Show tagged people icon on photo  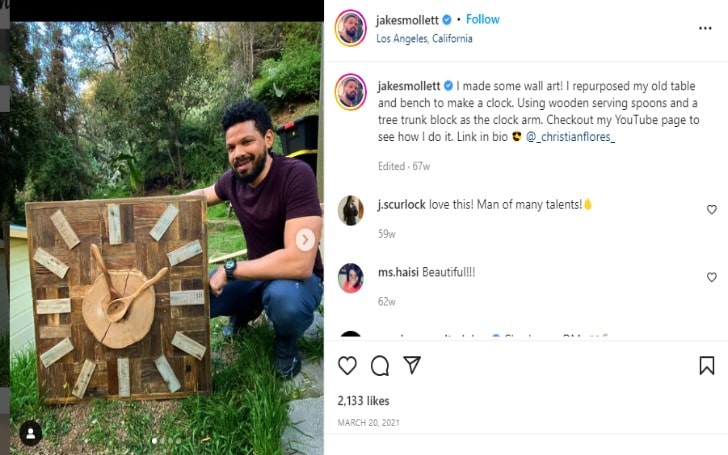click(x=31, y=432)
